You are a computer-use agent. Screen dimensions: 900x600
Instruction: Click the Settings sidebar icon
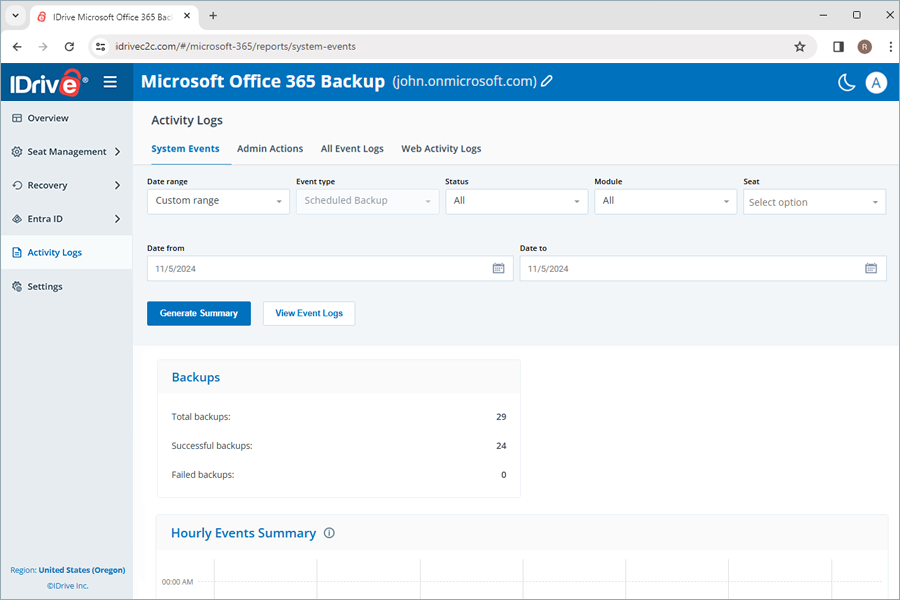17,287
